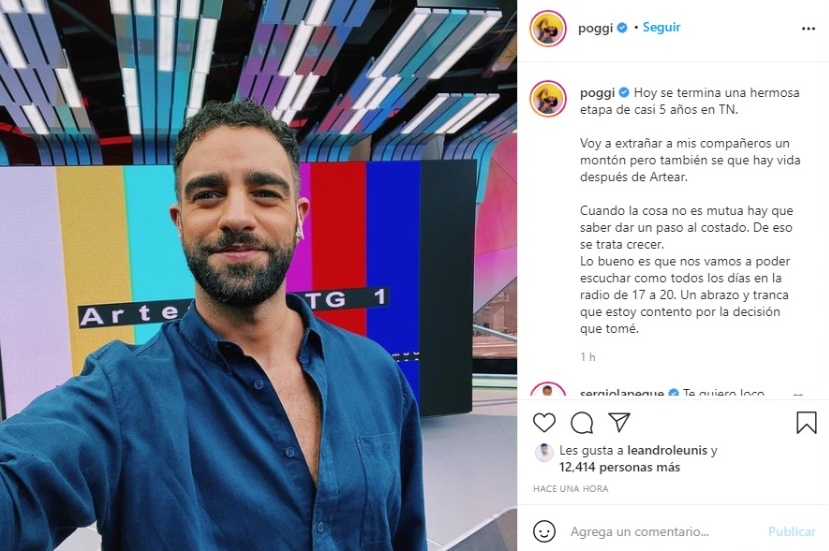Open the emoji picker smiley icon
This screenshot has height=551, width=829.
click(544, 531)
